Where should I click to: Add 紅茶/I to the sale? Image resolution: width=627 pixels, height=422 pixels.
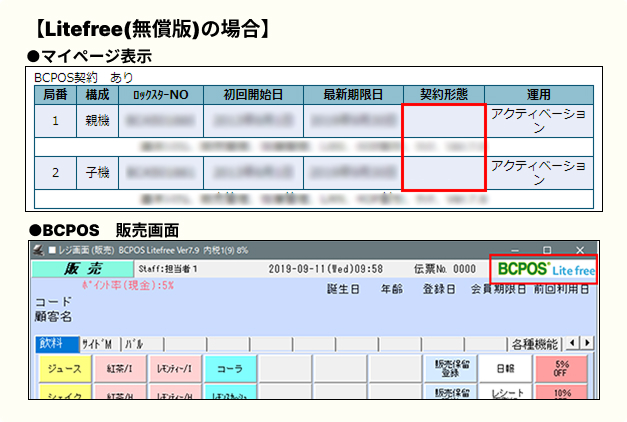[121, 369]
